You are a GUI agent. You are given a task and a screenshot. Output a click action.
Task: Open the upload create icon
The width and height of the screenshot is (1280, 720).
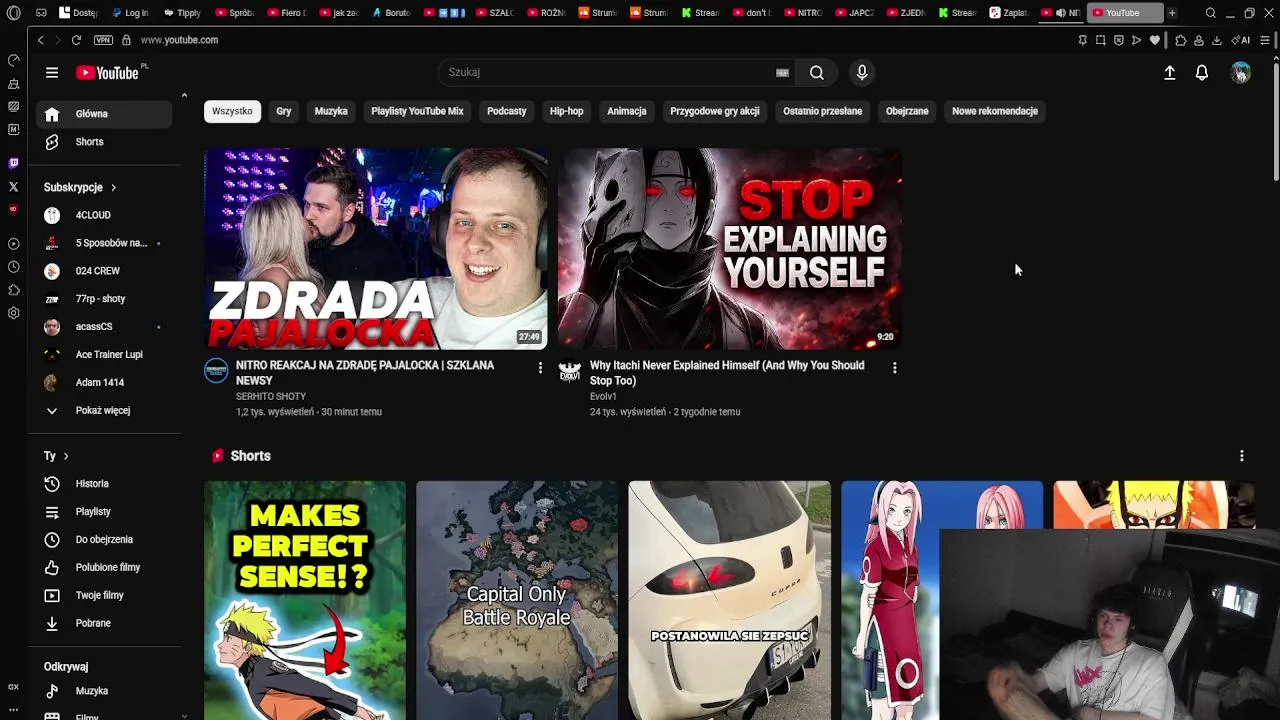point(1169,73)
